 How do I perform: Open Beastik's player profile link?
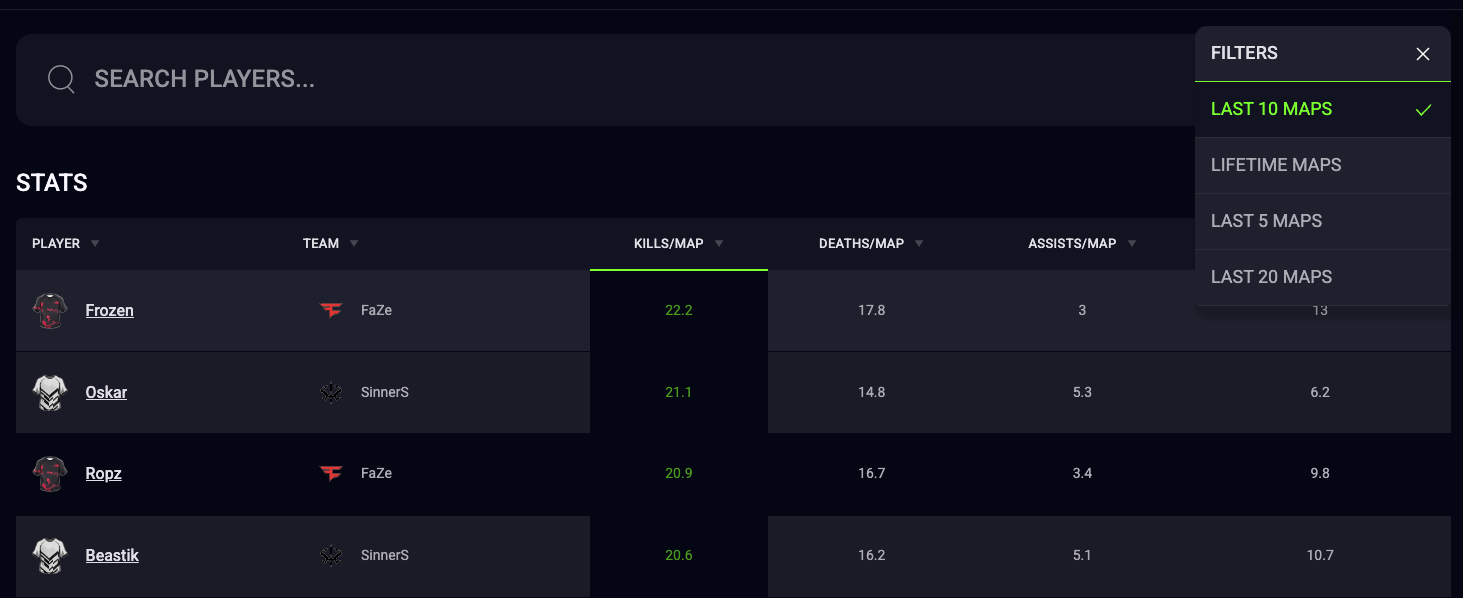click(x=112, y=556)
